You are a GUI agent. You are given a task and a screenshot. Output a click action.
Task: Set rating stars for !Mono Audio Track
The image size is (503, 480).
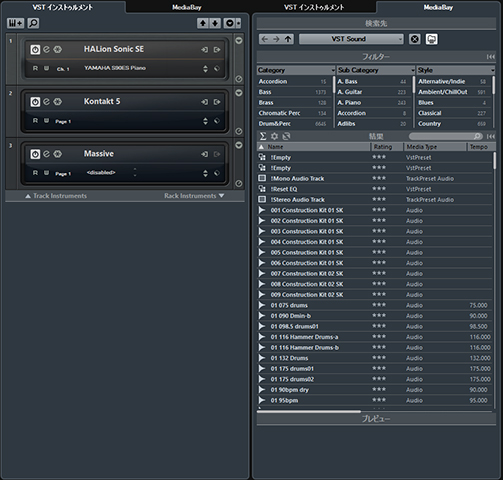pos(379,178)
